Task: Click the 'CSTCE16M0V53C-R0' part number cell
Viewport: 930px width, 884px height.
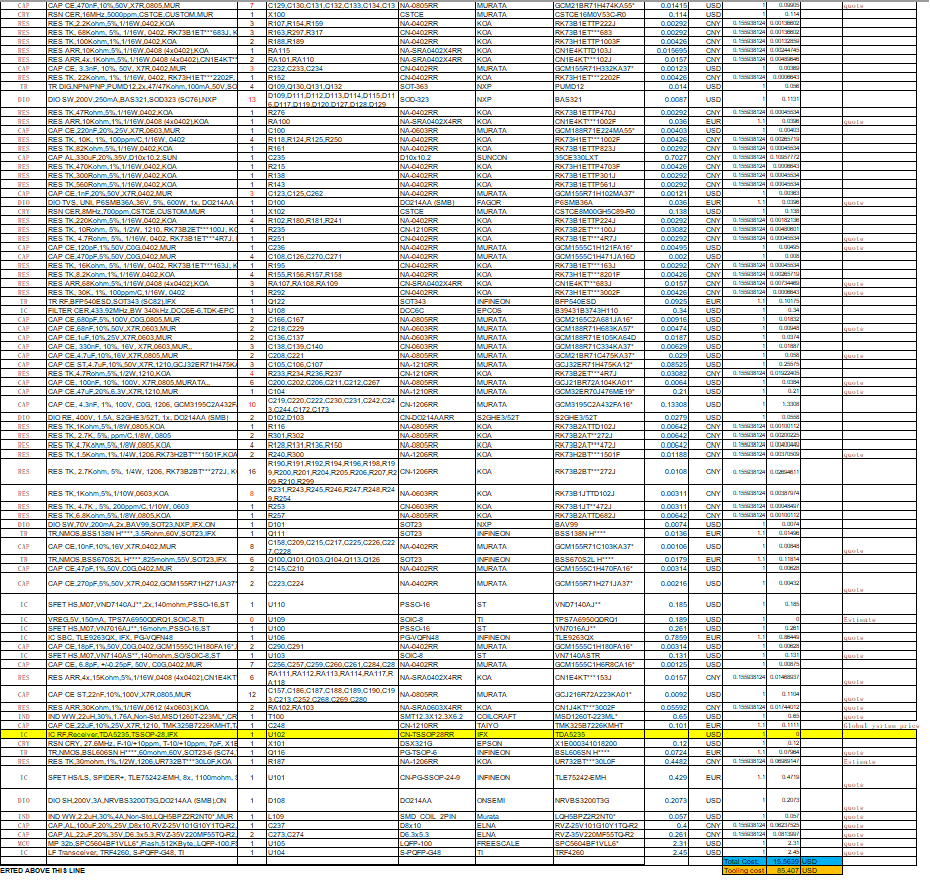Action: coord(598,14)
